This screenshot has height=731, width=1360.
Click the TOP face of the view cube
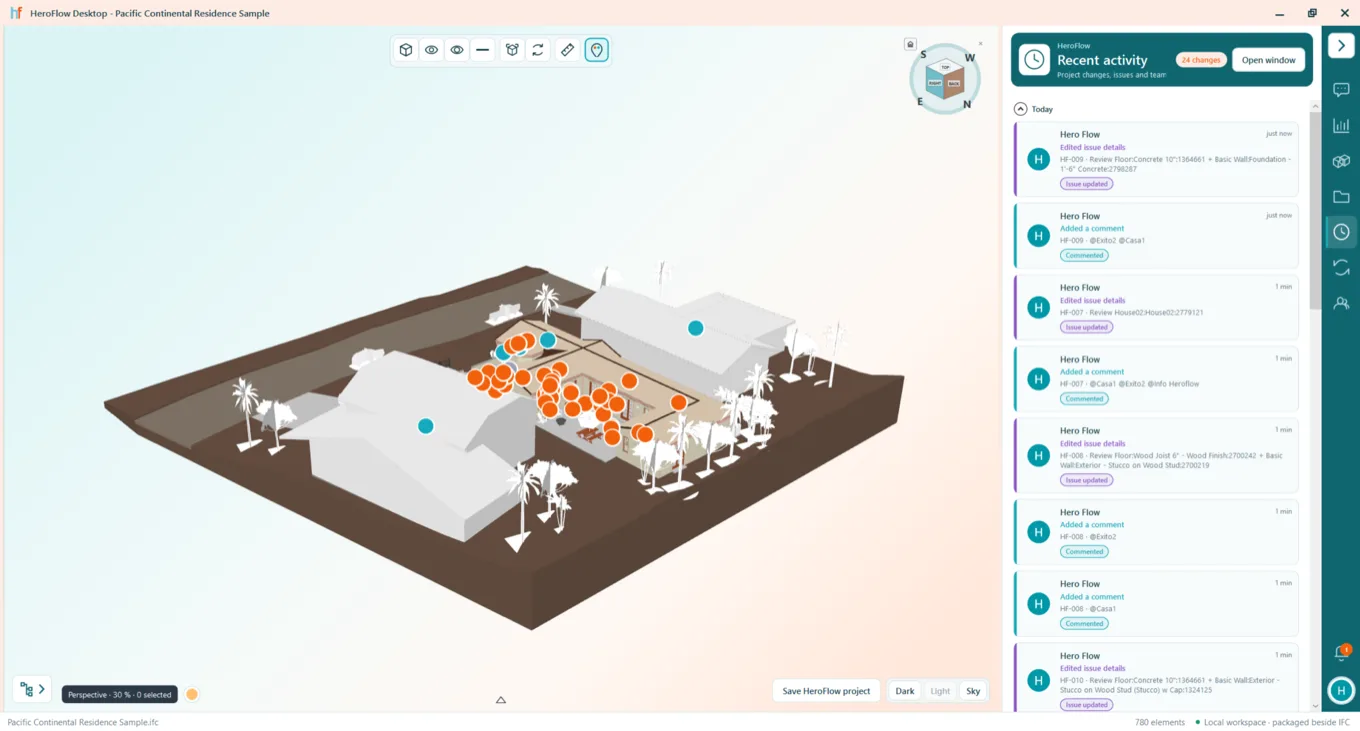pos(945,68)
